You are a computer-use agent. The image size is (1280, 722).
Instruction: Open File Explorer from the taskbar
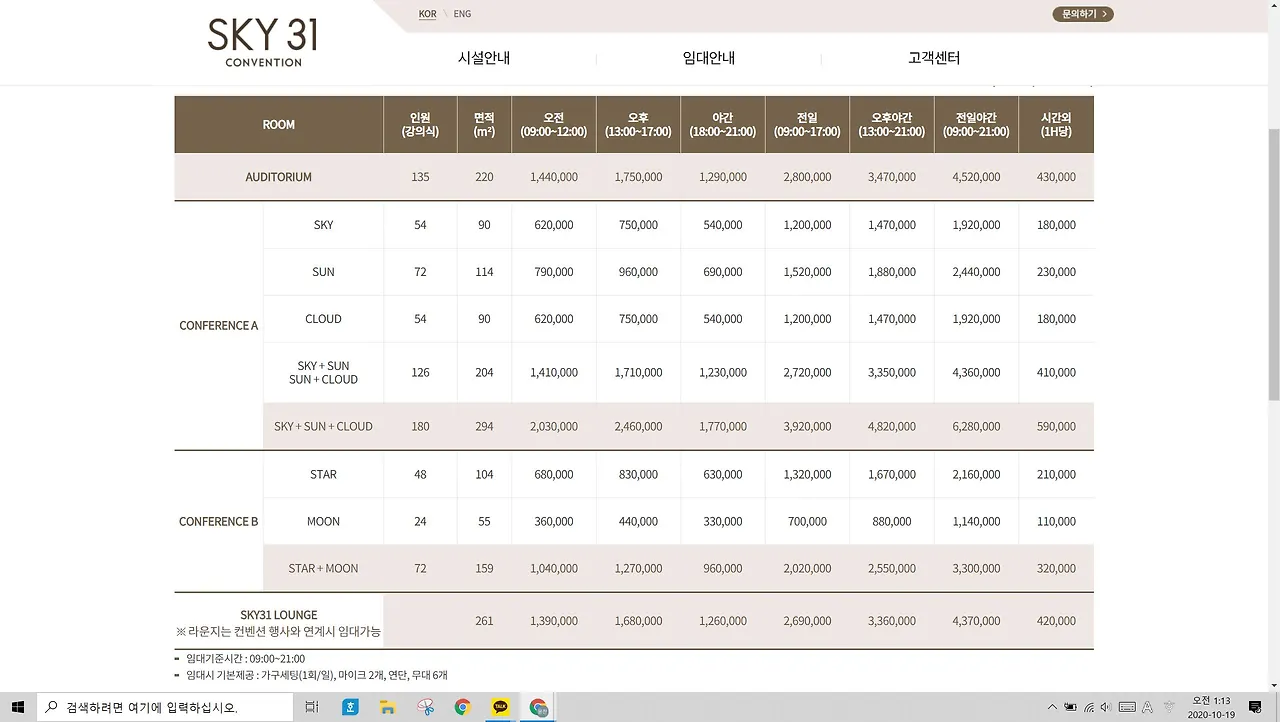(388, 707)
